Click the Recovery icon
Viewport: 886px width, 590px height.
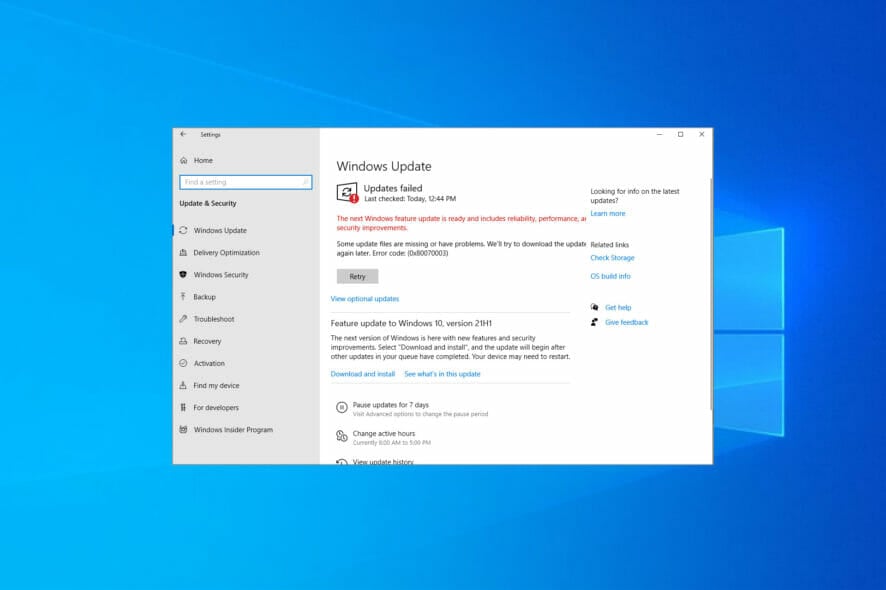pos(183,341)
